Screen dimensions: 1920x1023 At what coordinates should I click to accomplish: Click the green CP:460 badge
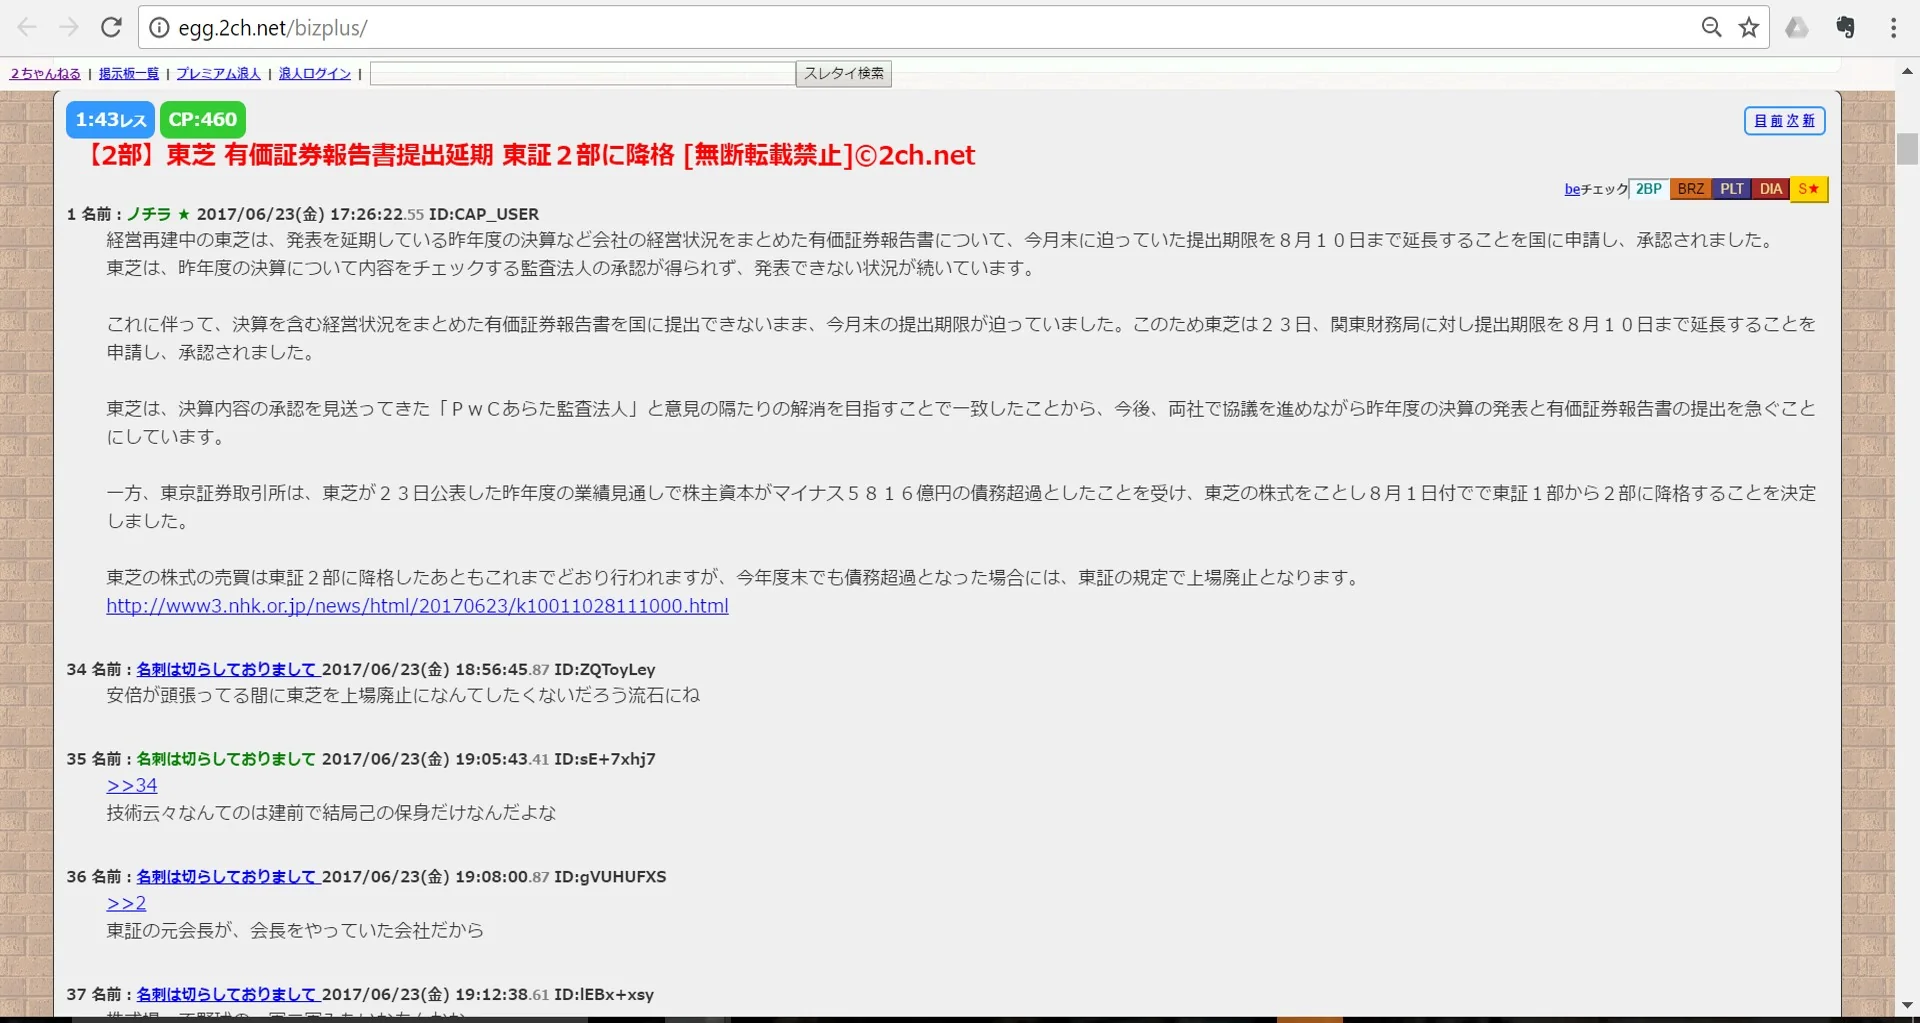(x=203, y=120)
